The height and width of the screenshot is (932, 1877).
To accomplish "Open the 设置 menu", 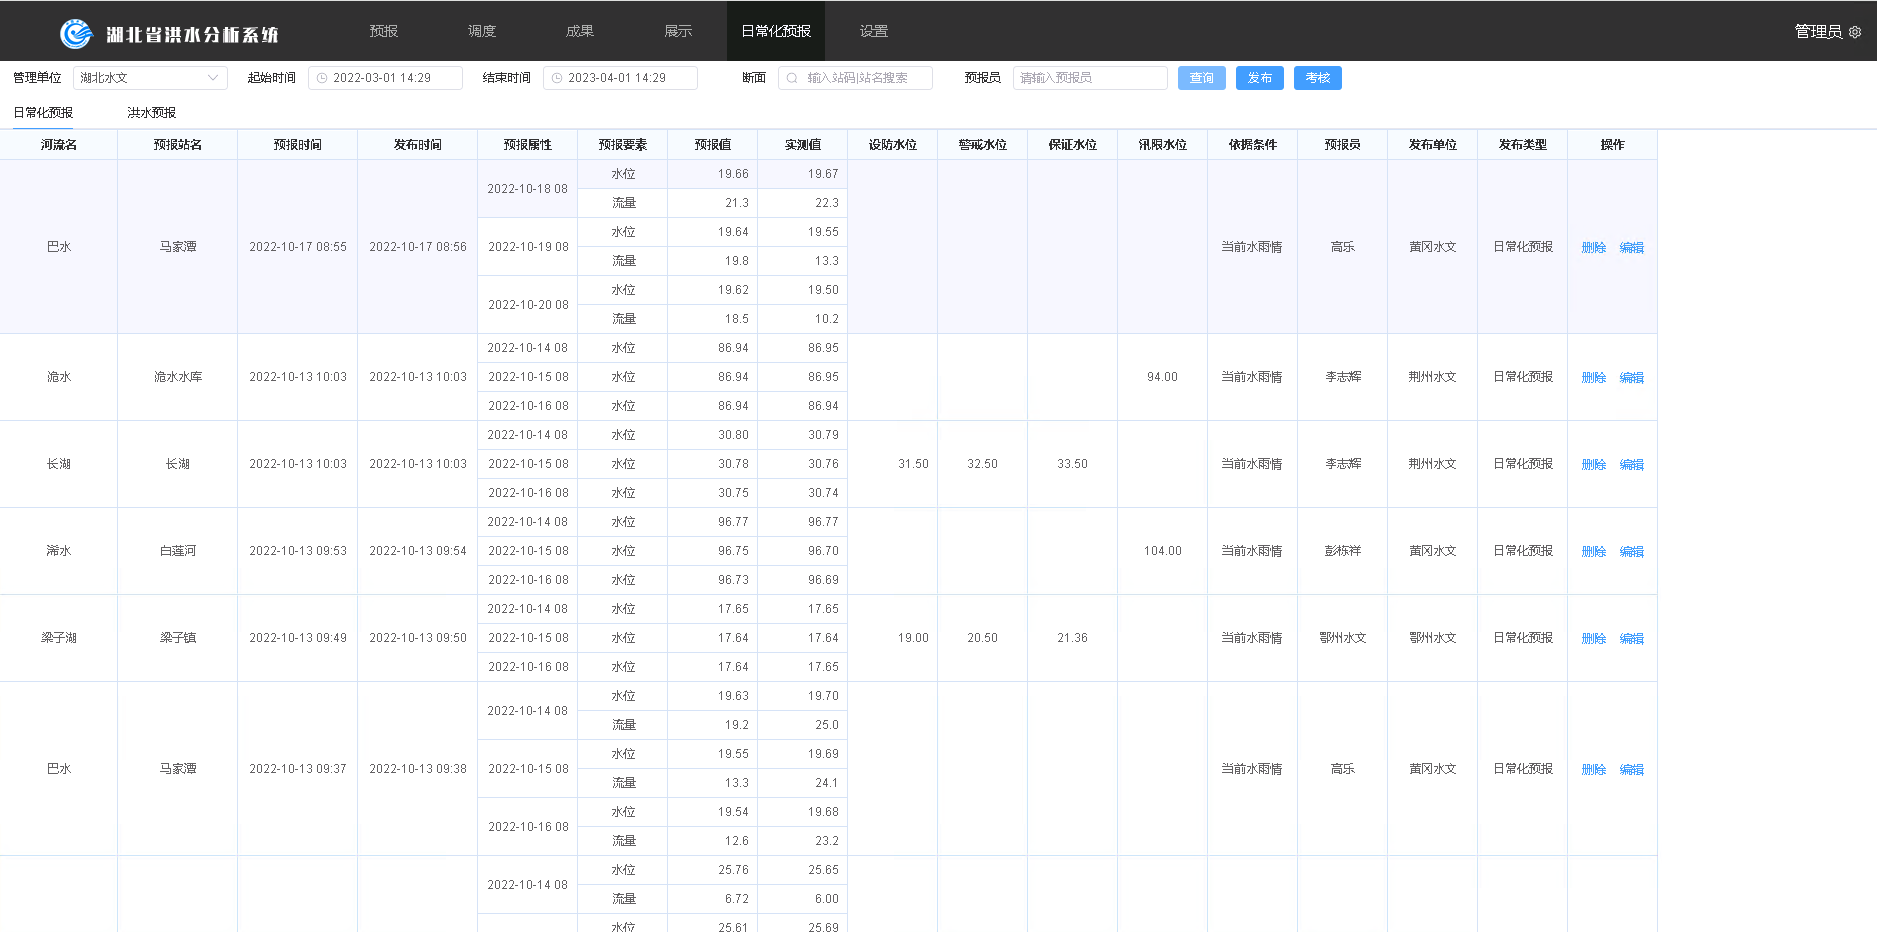I will (874, 31).
